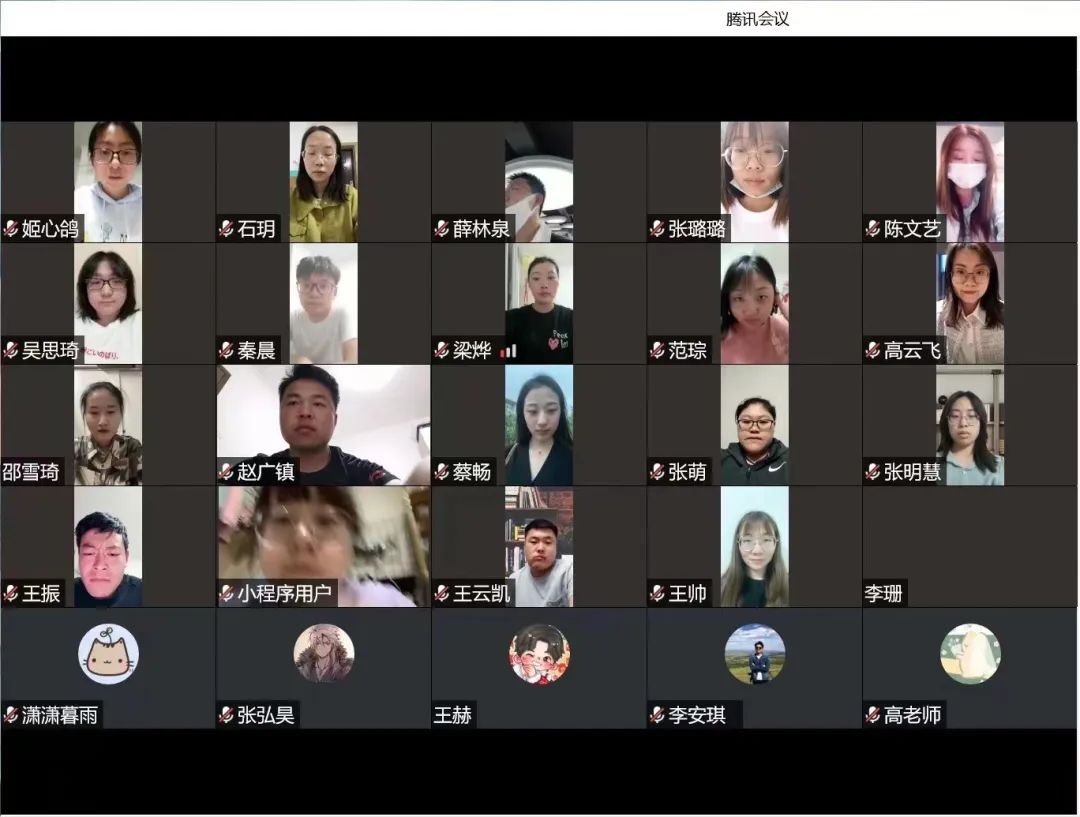1080x817 pixels.
Task: Select the muted mic icon beside 李安琪
Action: click(657, 715)
